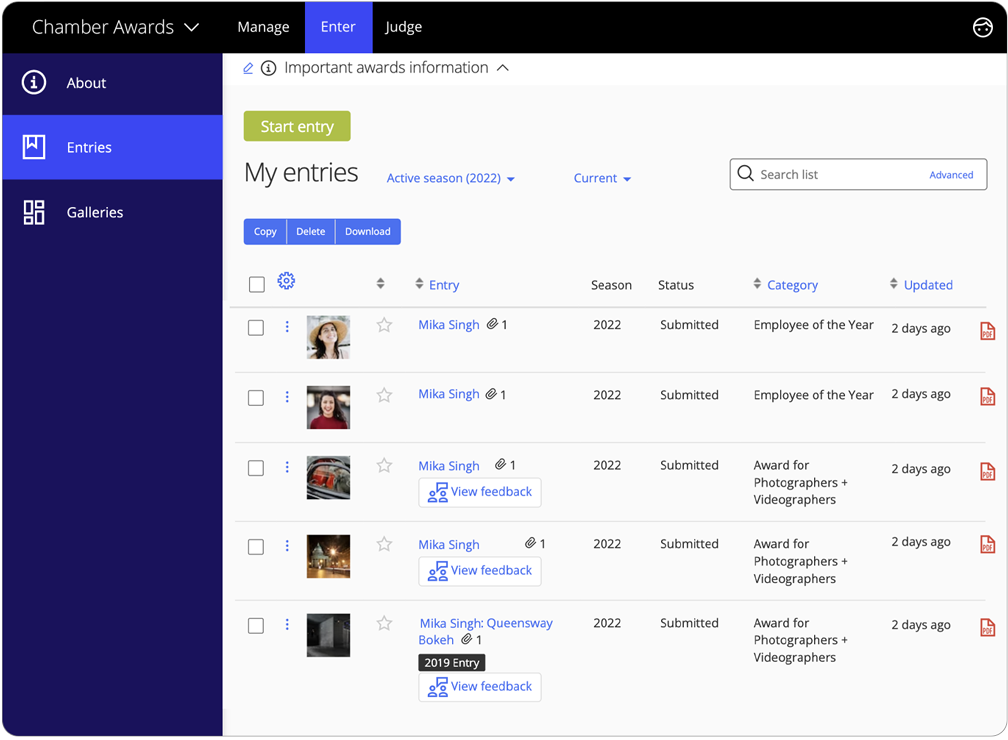Expand the Current filter dropdown
This screenshot has width=1008, height=740.
coord(601,178)
